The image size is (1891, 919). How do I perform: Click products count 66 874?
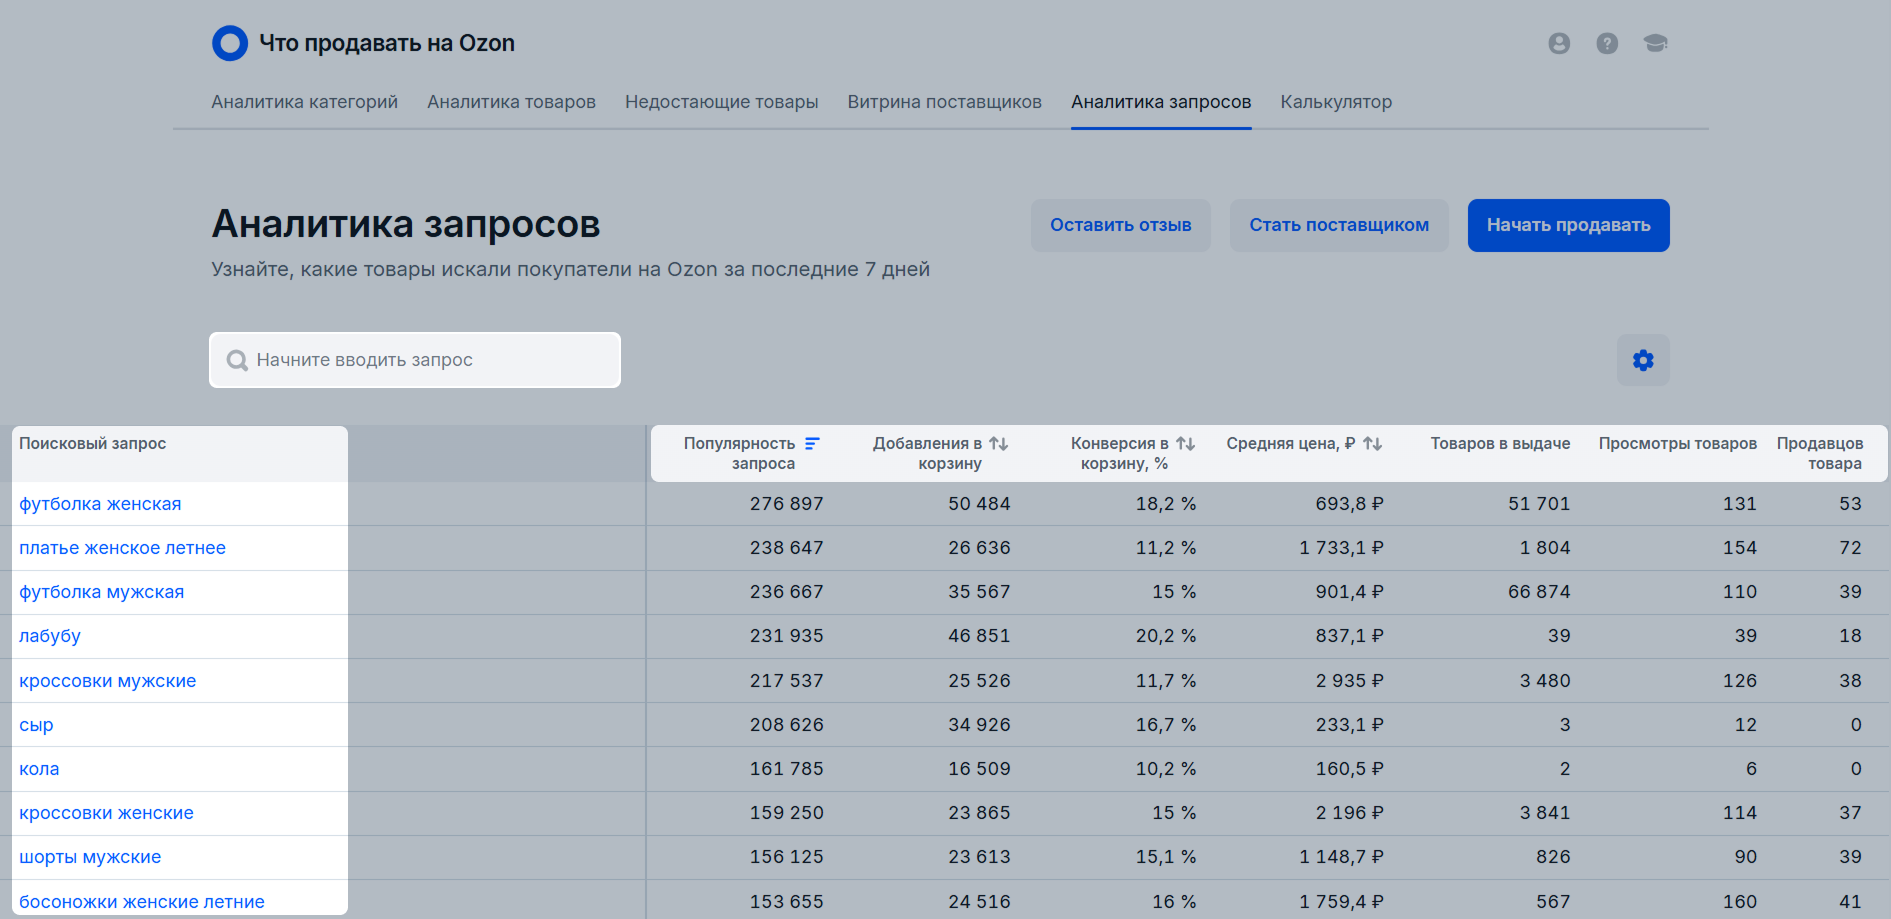tap(1539, 592)
